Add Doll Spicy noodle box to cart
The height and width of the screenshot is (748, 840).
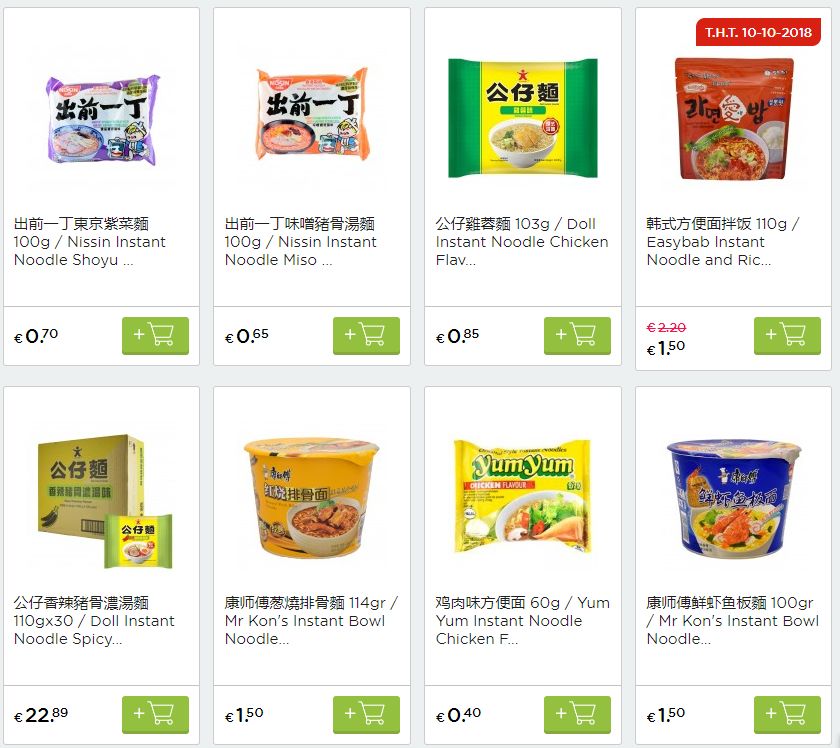point(155,714)
